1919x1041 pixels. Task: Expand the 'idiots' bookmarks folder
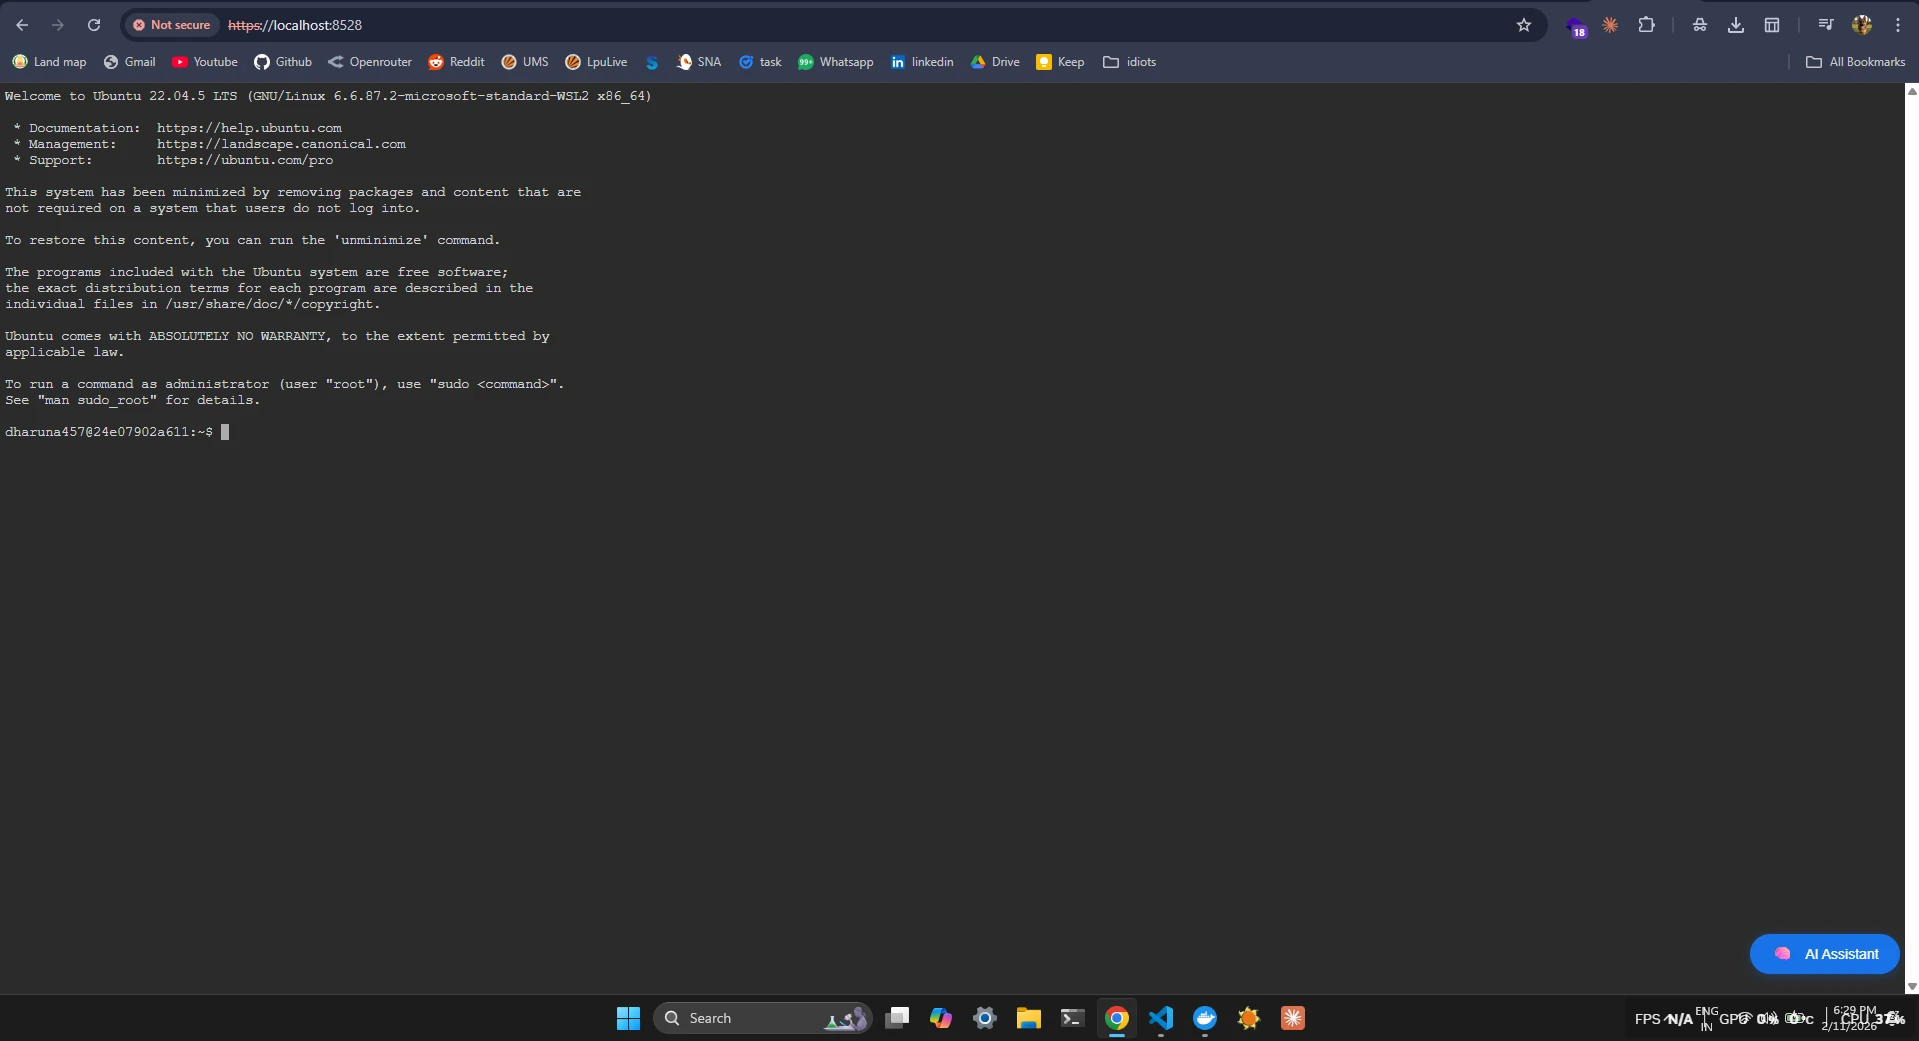click(x=1129, y=62)
